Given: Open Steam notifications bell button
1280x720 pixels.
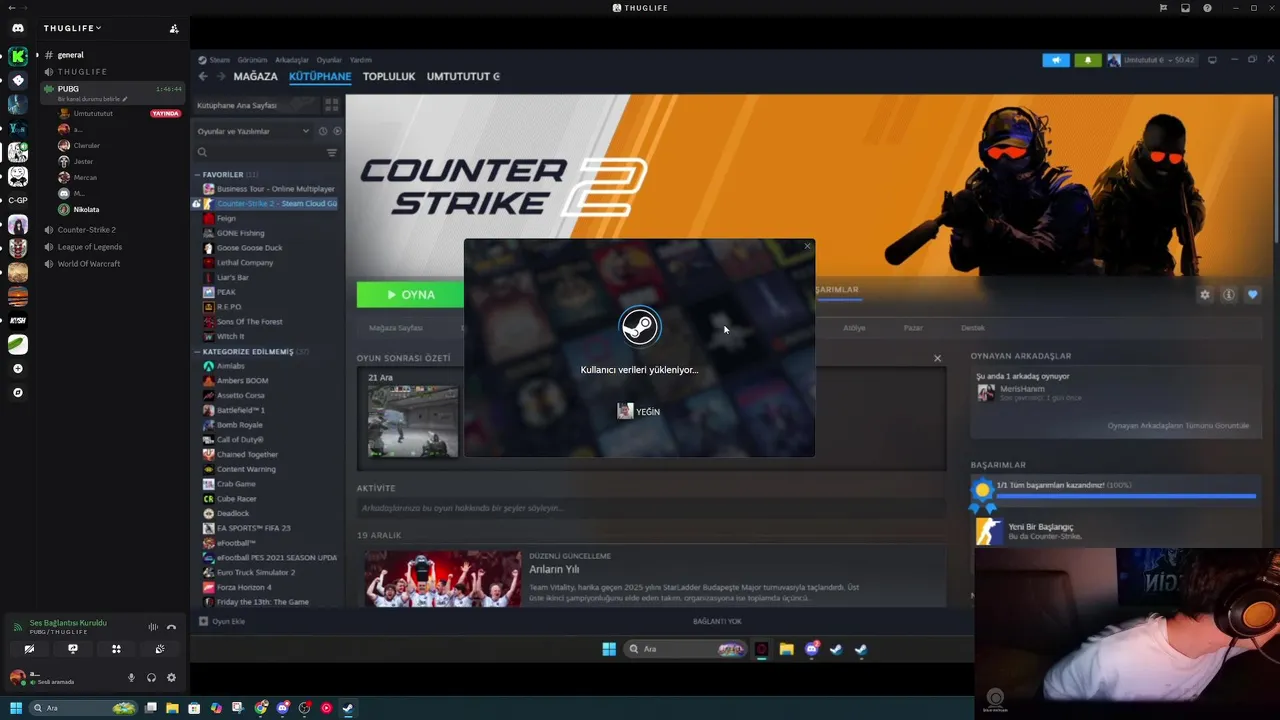Looking at the screenshot, I should pos(1088,60).
